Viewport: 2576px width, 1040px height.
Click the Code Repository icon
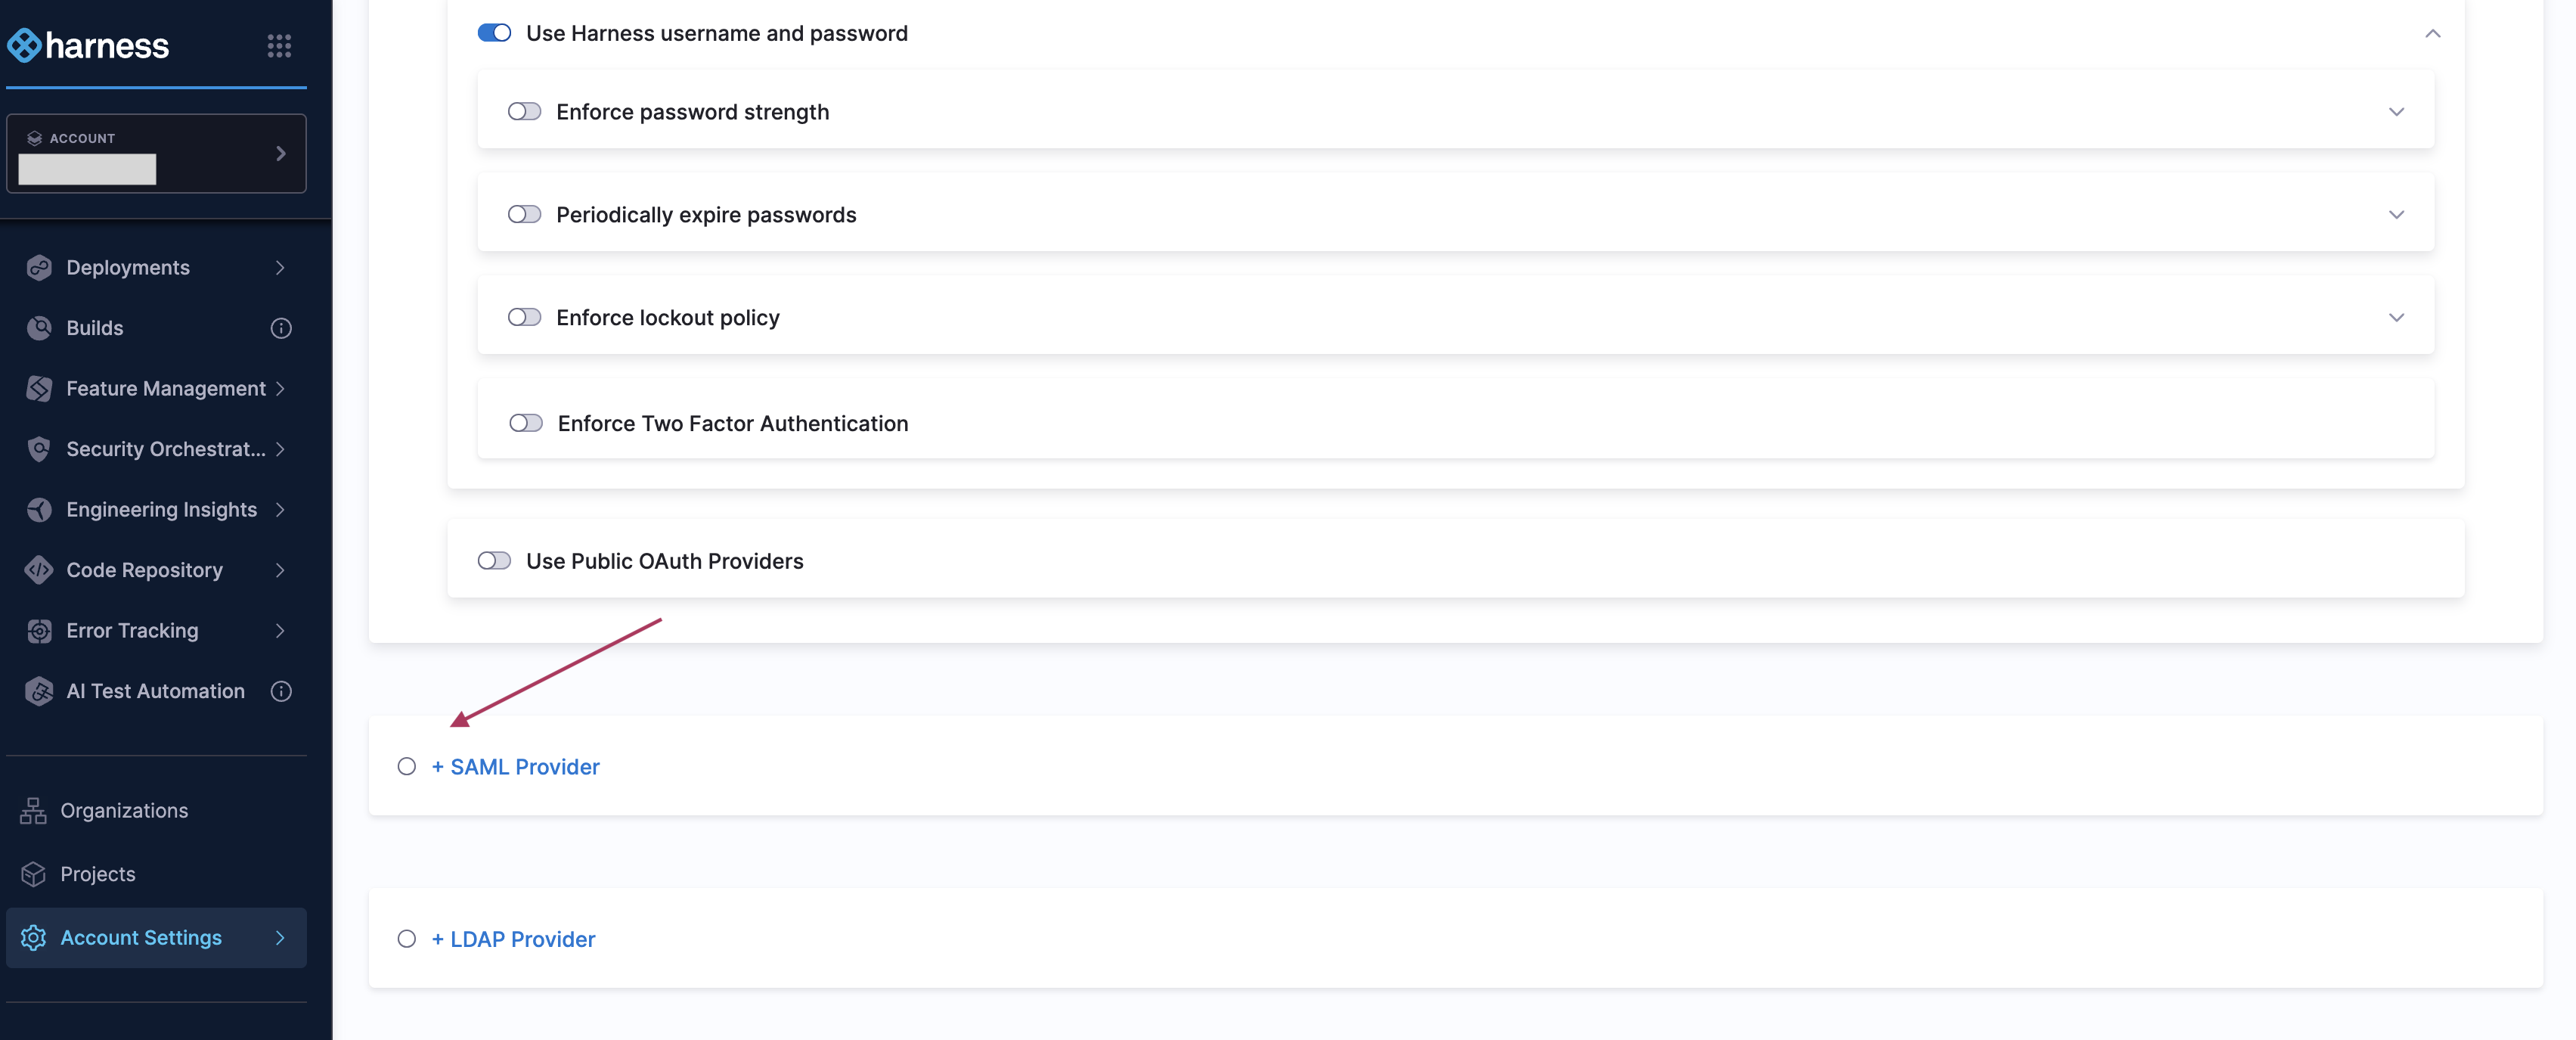pos(39,570)
